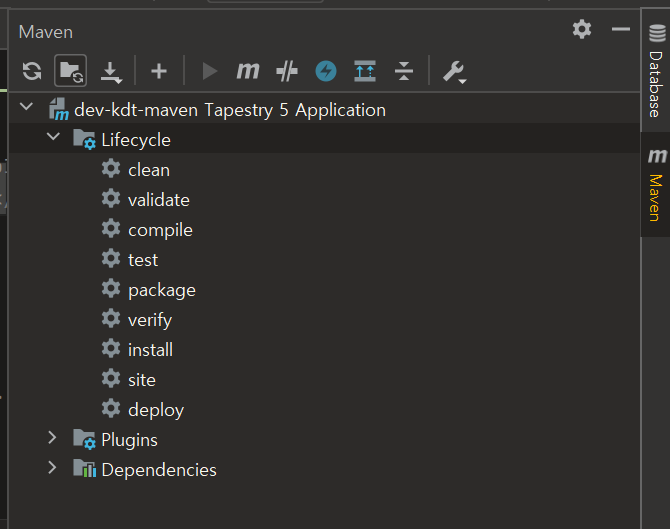Click the Maven project file icon

(59, 109)
